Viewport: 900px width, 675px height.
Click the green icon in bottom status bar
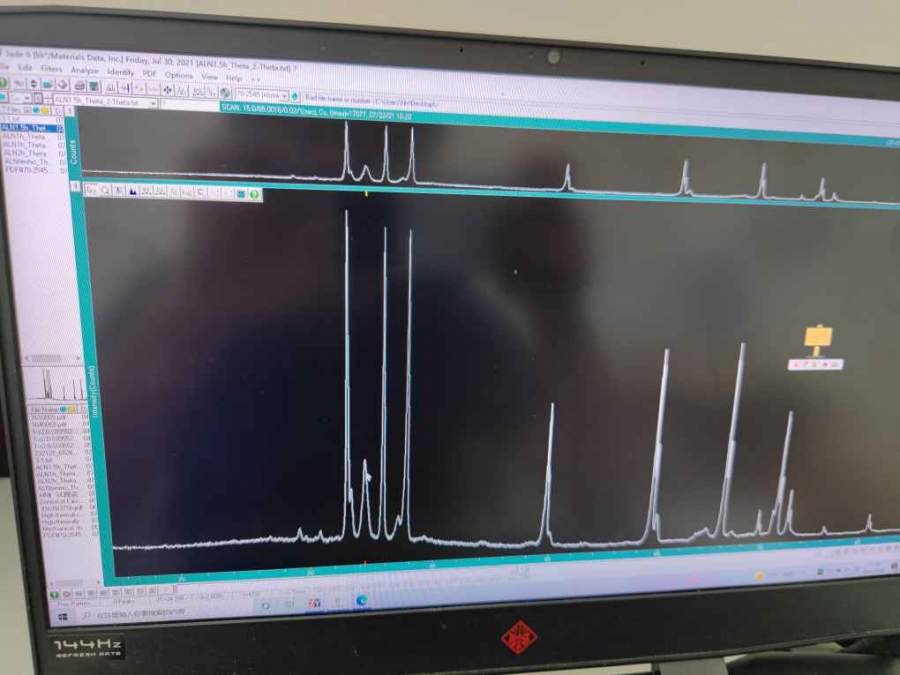(x=55, y=594)
